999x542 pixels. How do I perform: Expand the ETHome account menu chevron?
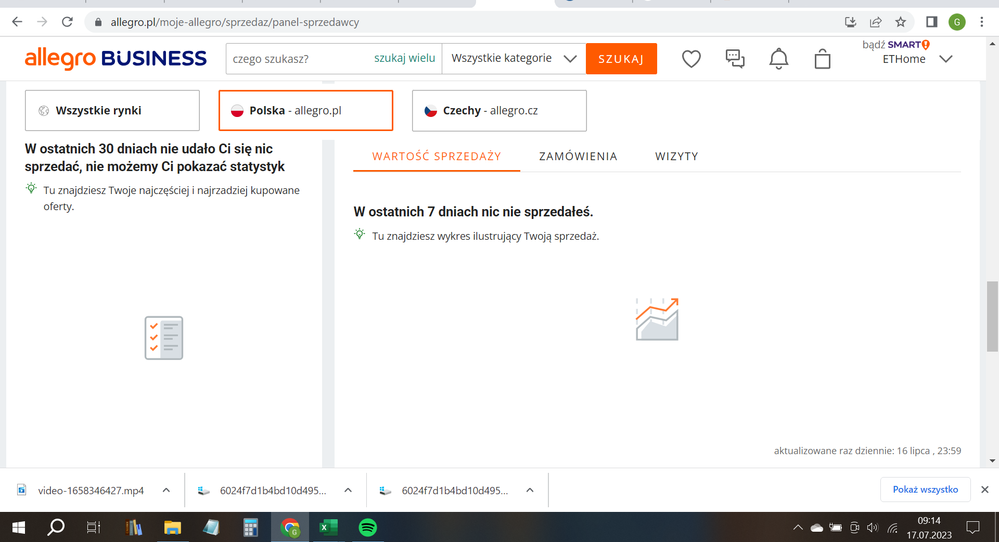coord(946,59)
